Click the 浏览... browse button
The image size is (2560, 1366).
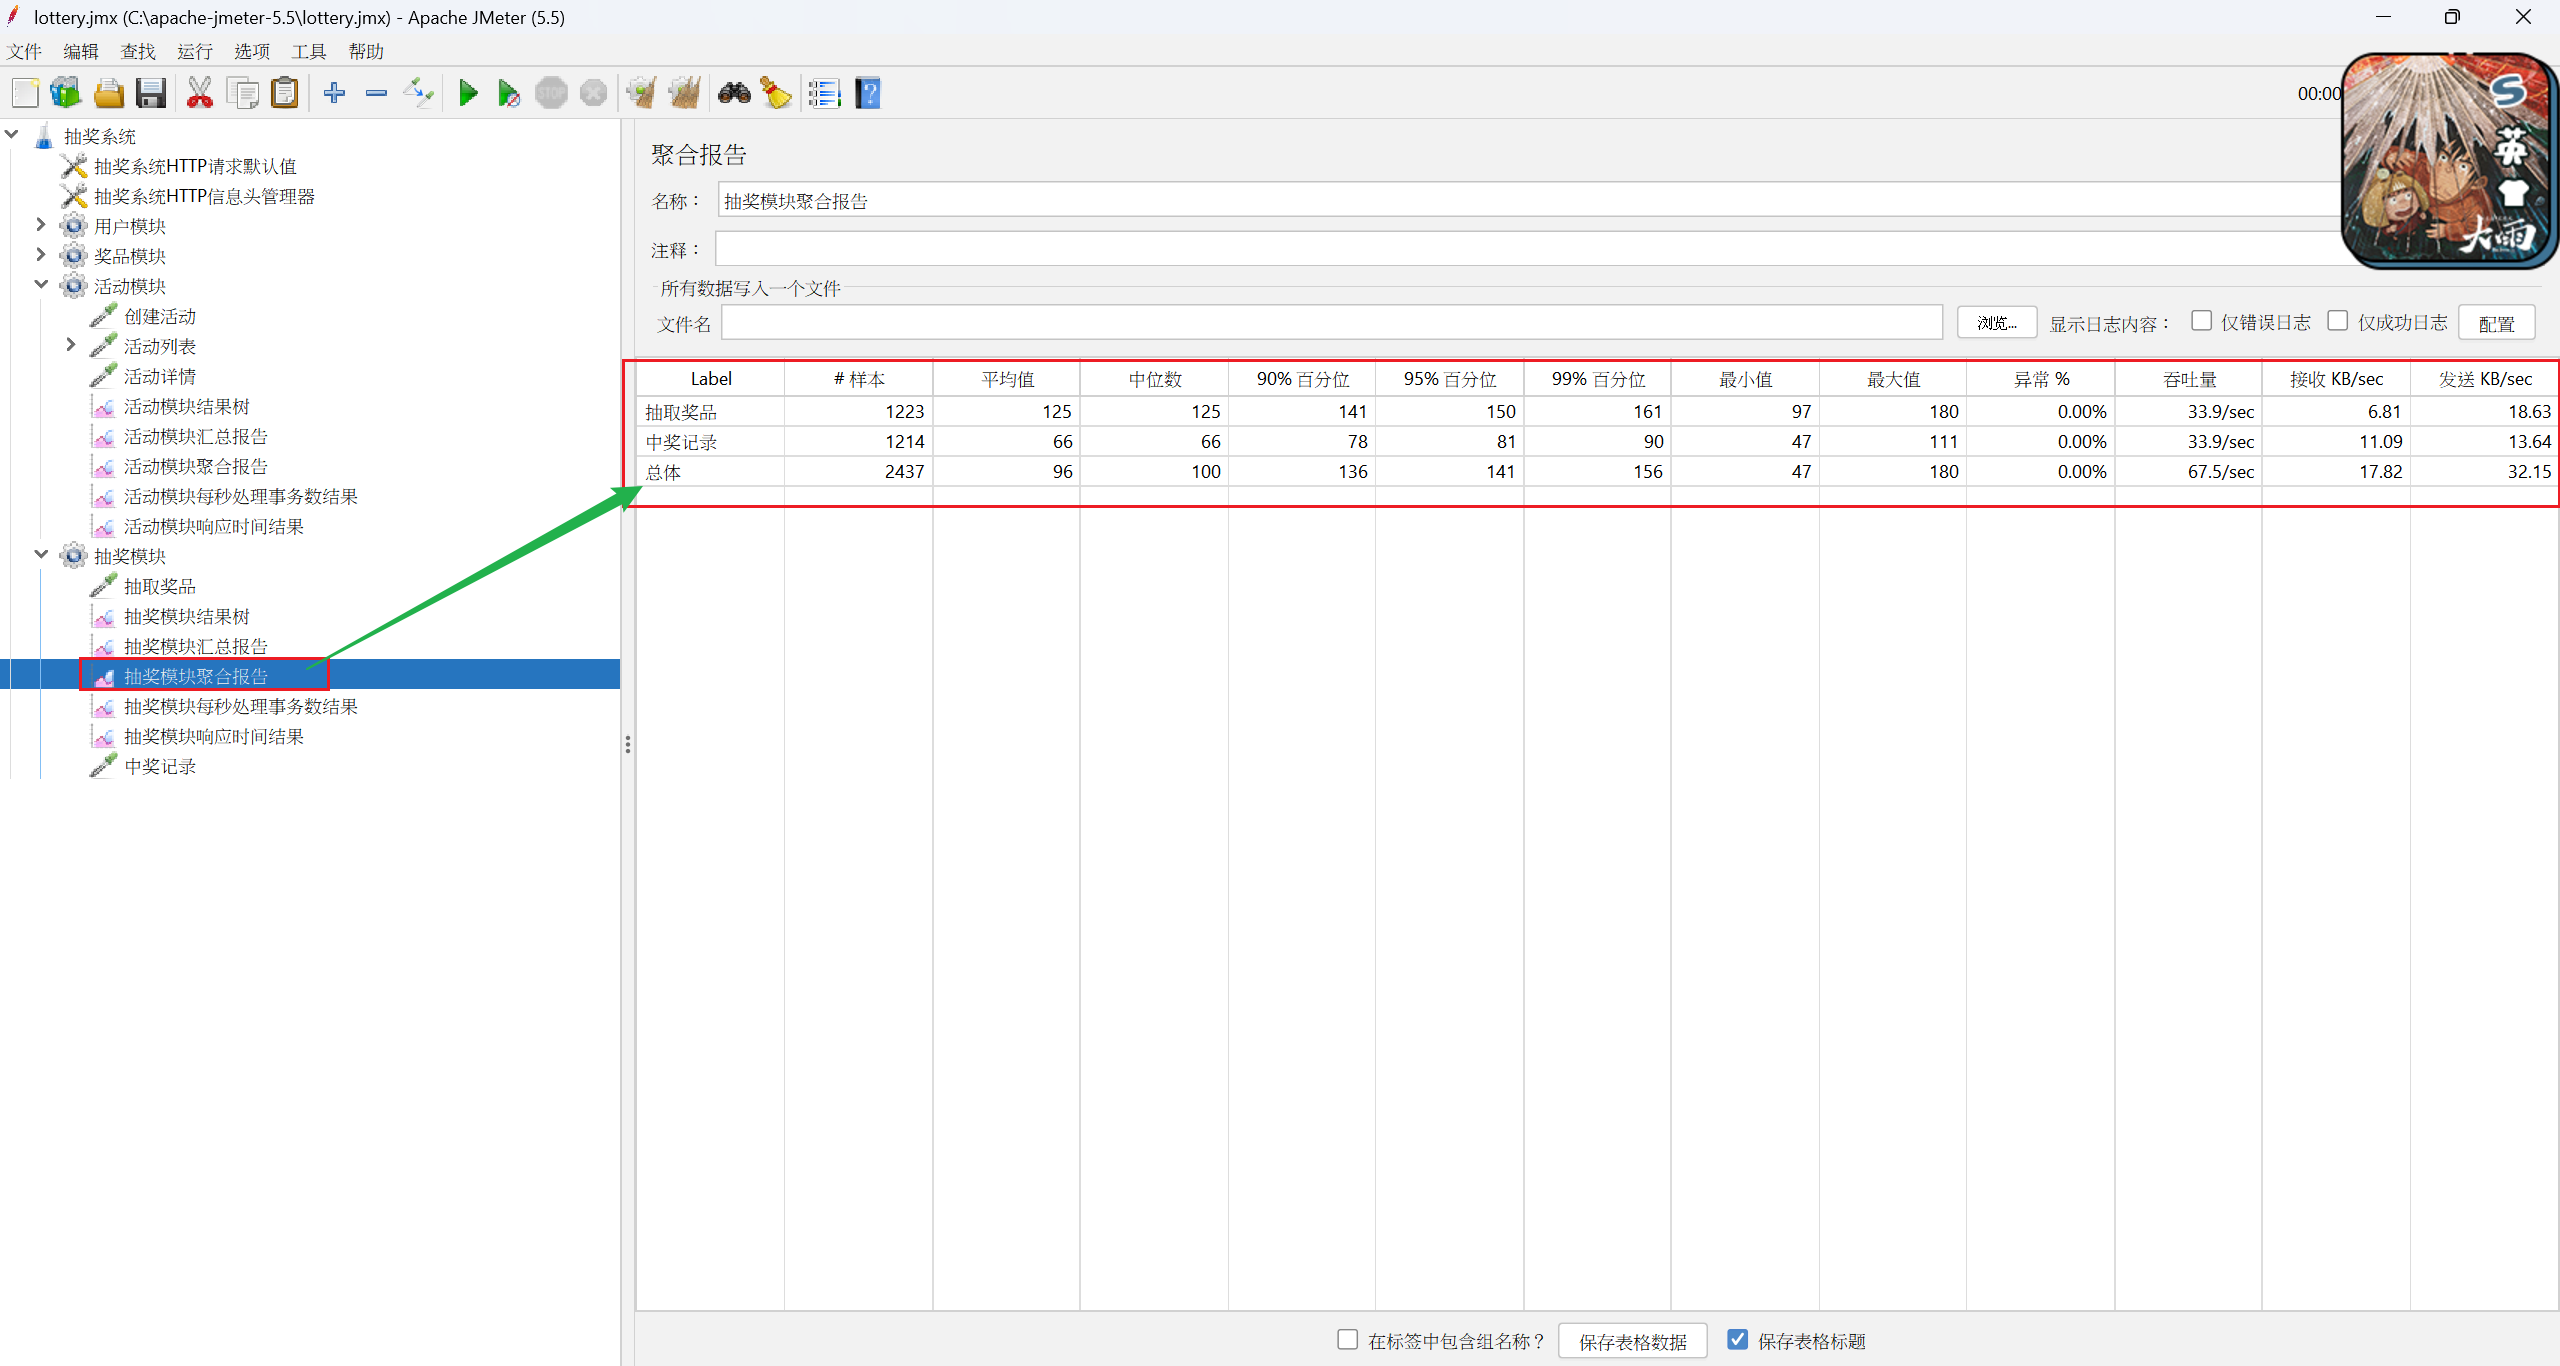(1996, 323)
